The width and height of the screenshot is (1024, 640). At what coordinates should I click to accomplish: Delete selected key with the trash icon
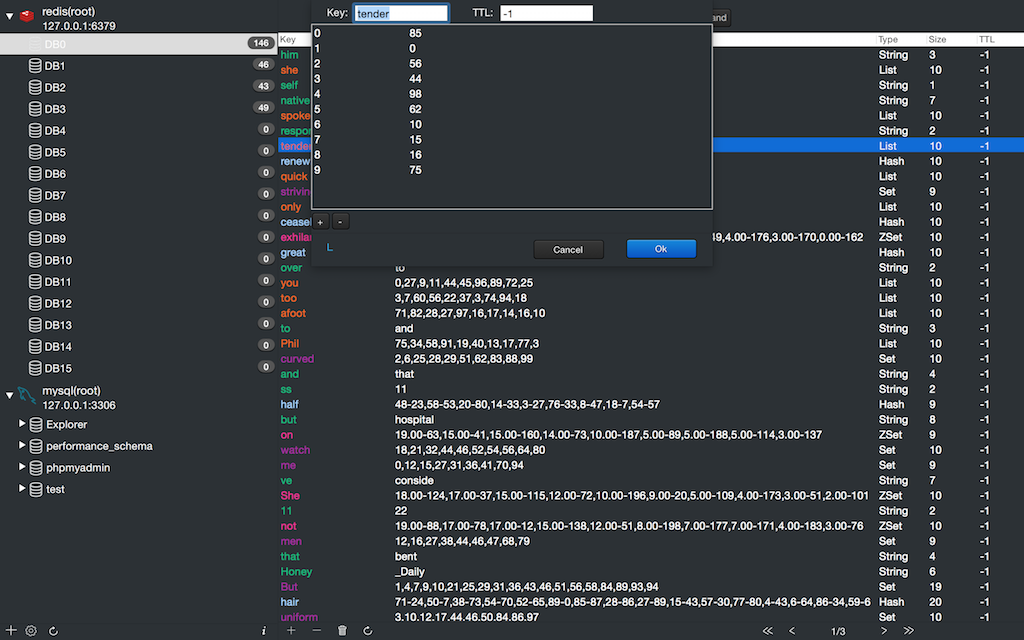pos(342,631)
